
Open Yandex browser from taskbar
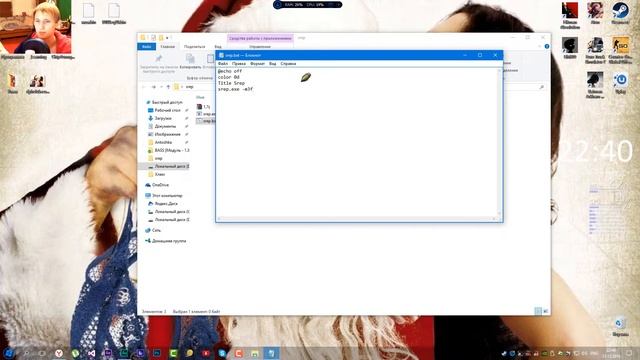coord(59,353)
